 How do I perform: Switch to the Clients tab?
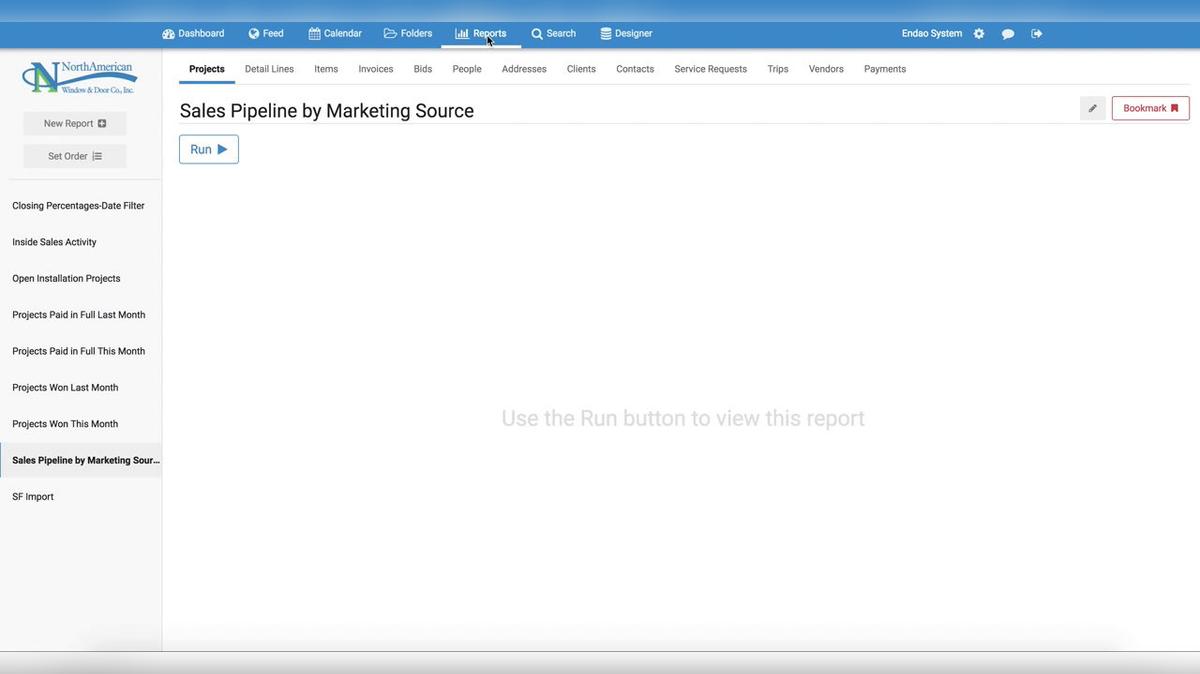tap(581, 69)
